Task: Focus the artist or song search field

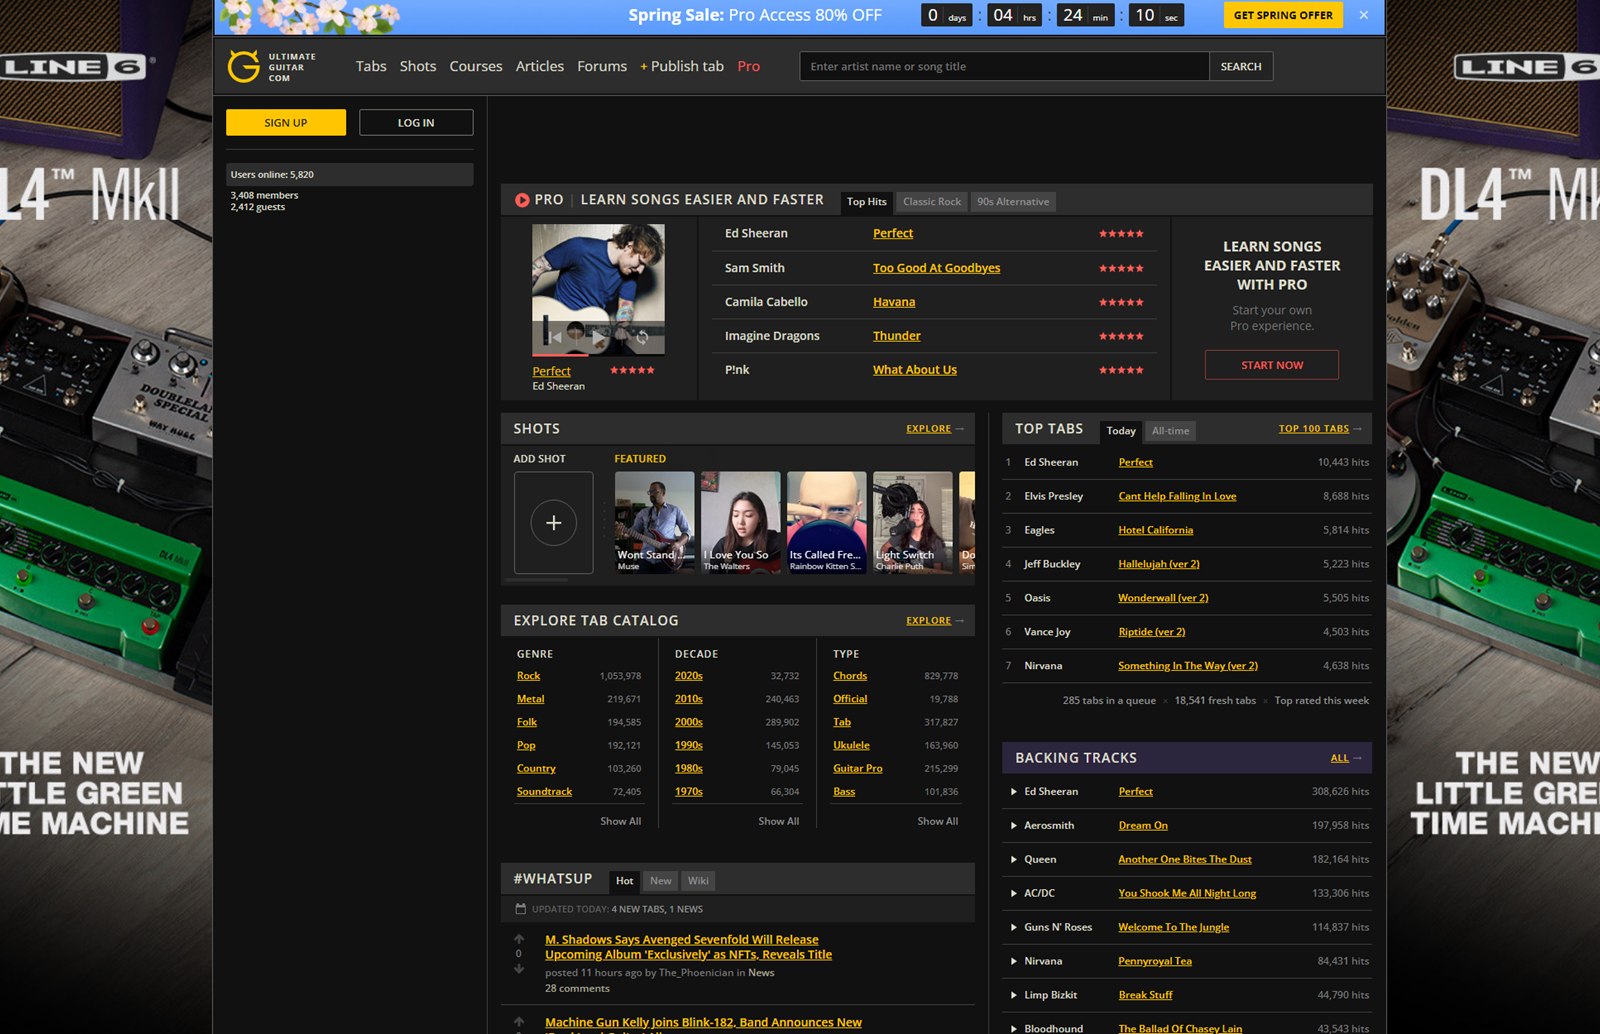Action: pos(1004,66)
